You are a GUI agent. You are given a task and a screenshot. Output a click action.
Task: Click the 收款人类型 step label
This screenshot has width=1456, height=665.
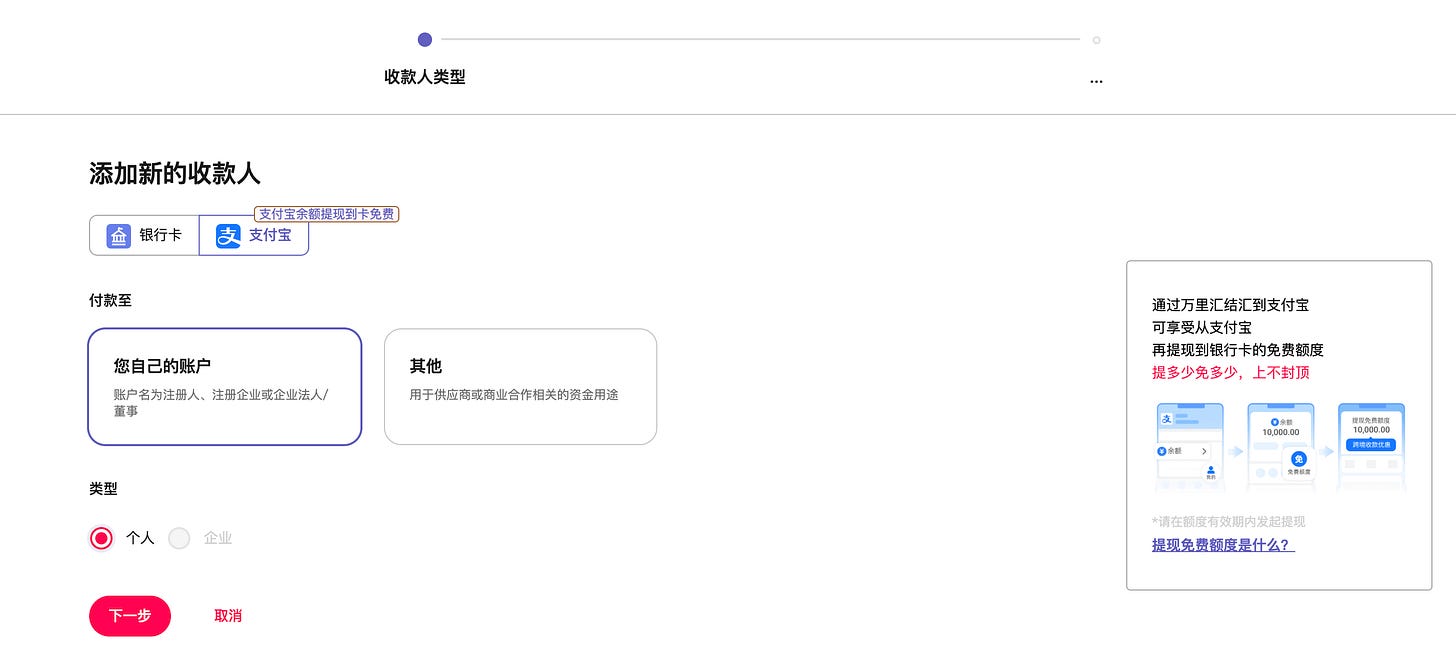point(425,77)
